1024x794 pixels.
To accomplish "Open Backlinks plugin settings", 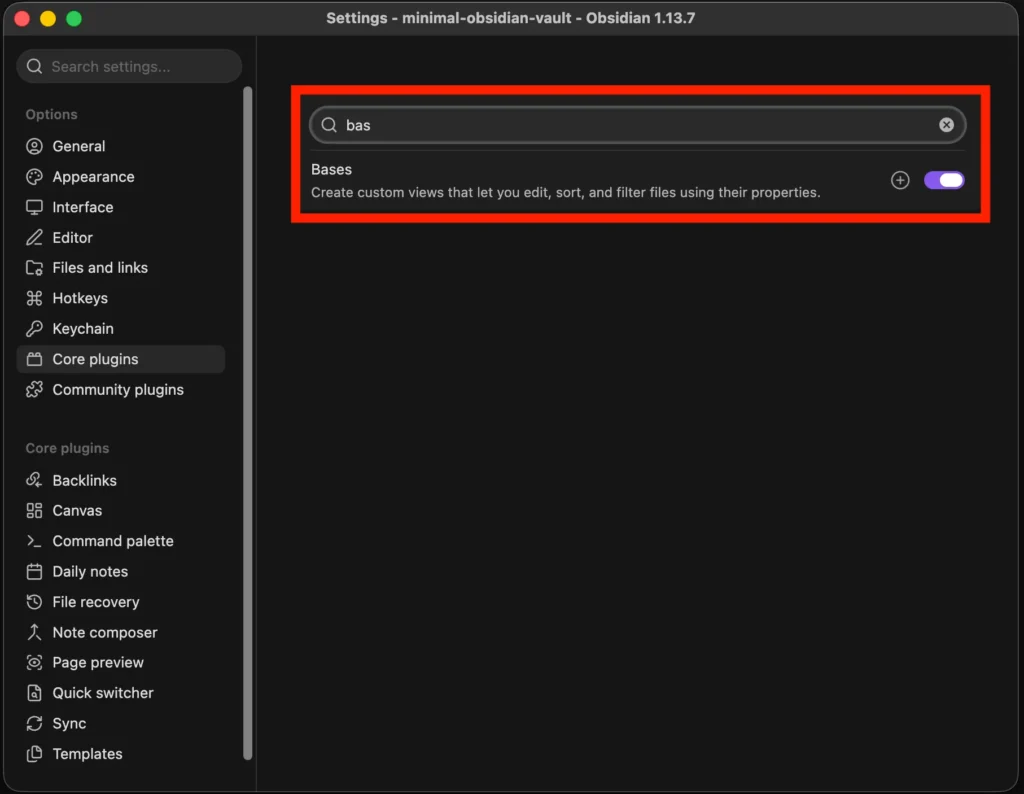I will click(121, 480).
